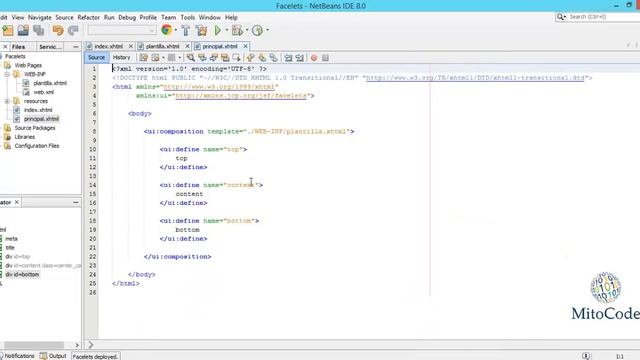Screen dimensions: 640x360
Task: Close the principal.xhtml editor tab
Action: click(245, 47)
